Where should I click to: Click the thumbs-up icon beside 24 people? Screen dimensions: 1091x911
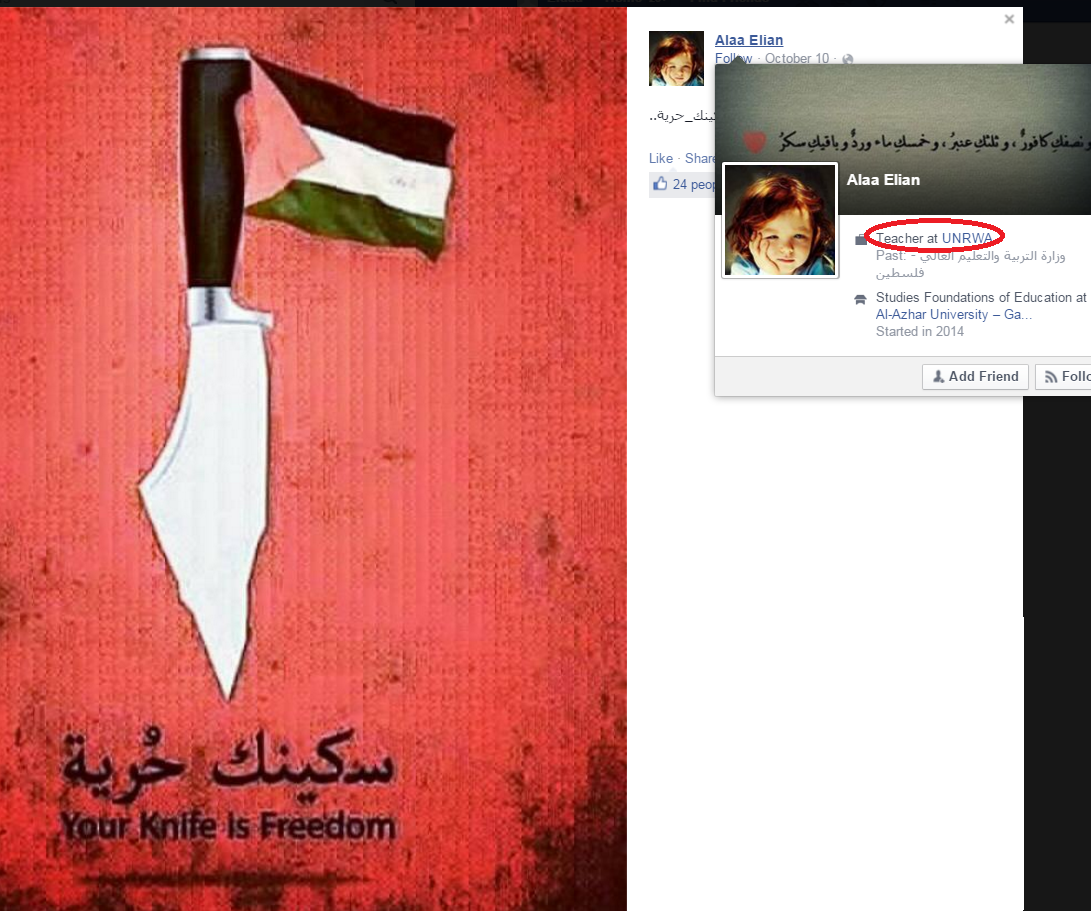(660, 184)
